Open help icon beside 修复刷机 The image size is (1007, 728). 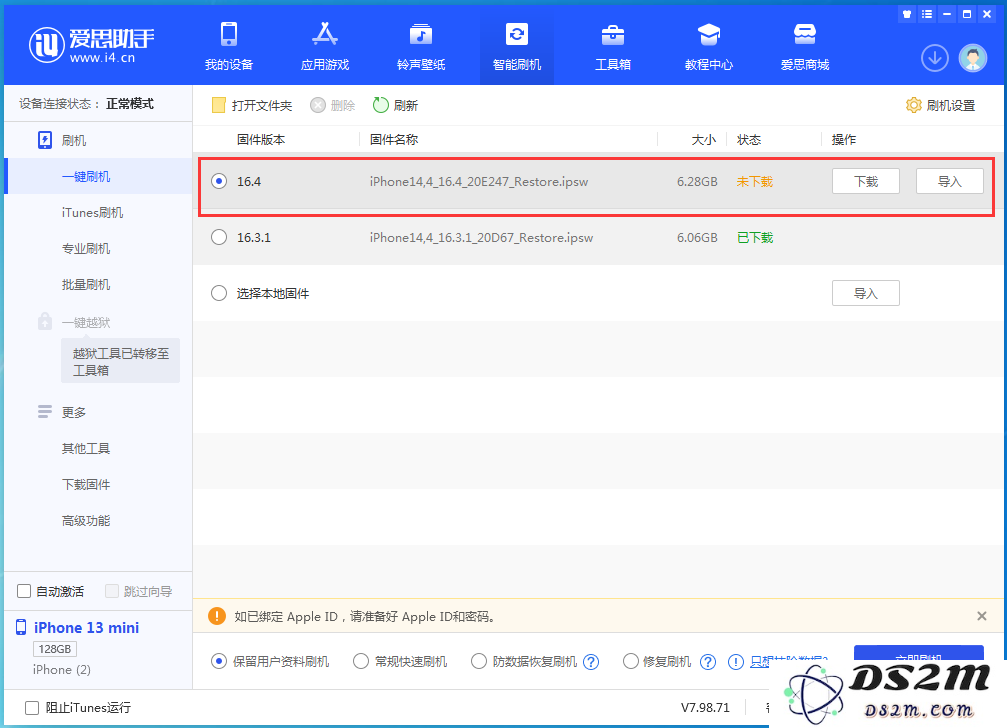[x=708, y=662]
